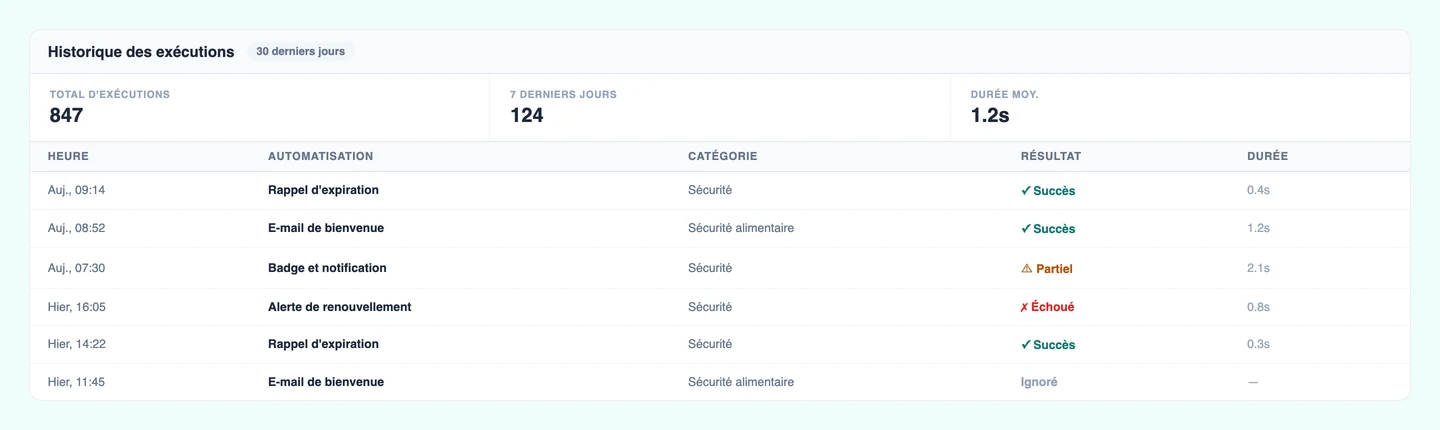The height and width of the screenshot is (430, 1440).
Task: Click the 1.2s duration in the 08:52 row
Action: 1258,228
